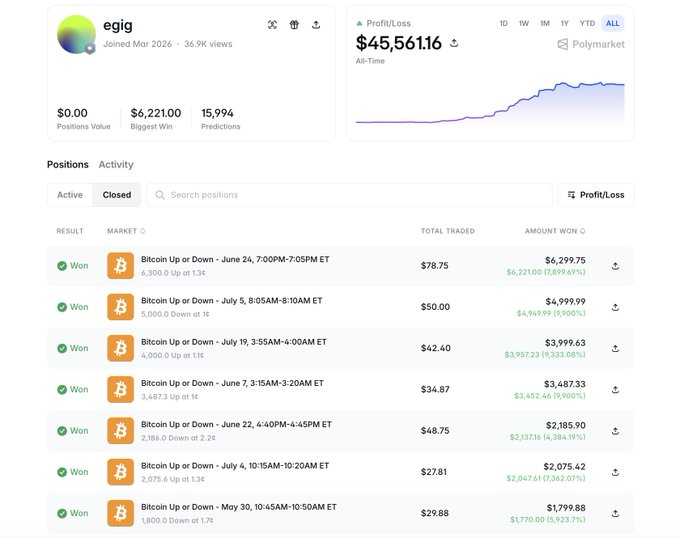This screenshot has height=538, width=680.
Task: Open Bitcoin Up or Down July 5 market
Action: pyautogui.click(x=232, y=300)
